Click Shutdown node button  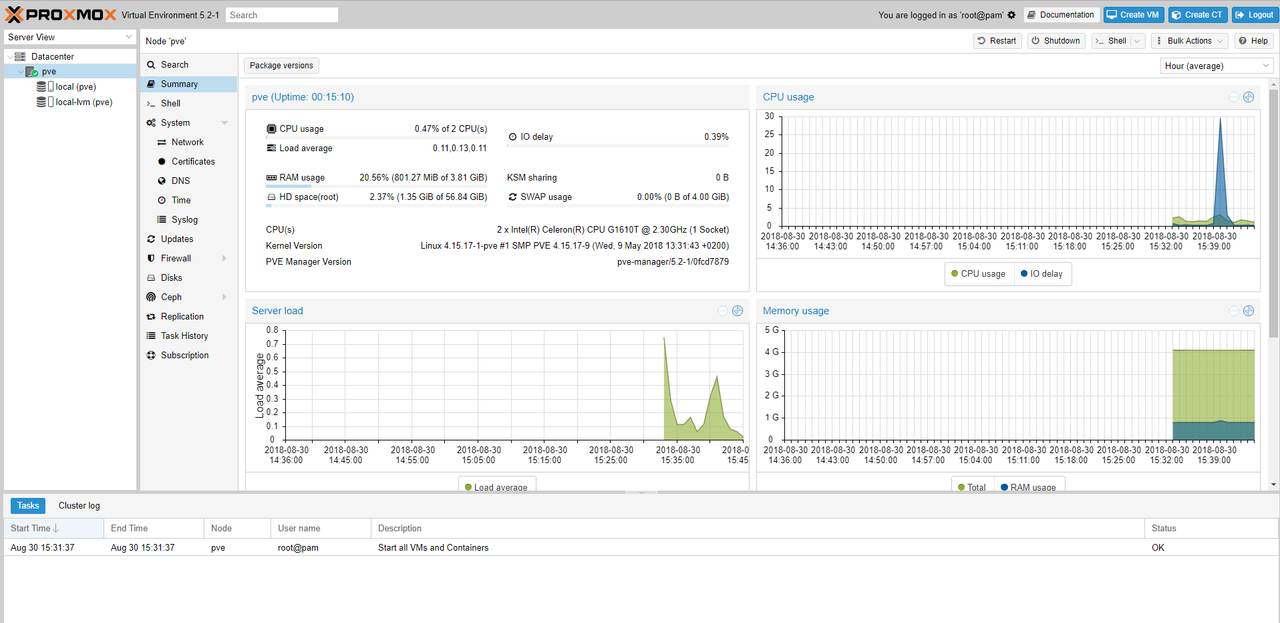(x=1056, y=41)
